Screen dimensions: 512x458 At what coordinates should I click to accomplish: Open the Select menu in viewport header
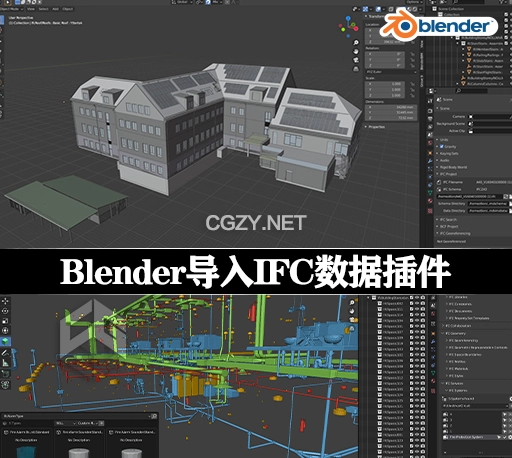(43, 9)
